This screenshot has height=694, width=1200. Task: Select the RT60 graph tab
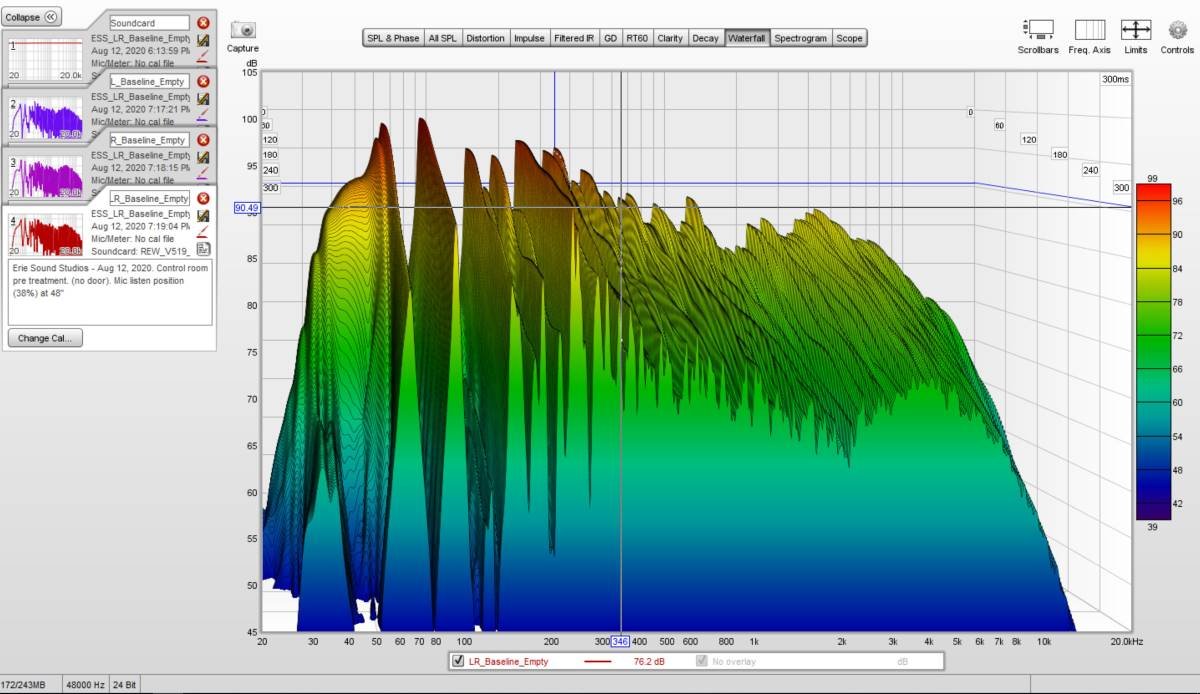coord(637,38)
